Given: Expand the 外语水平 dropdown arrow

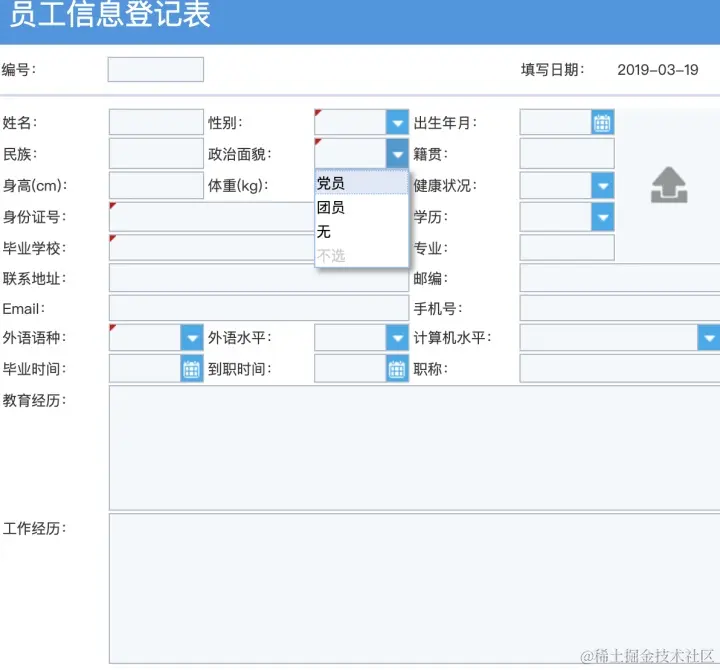Looking at the screenshot, I should 397,338.
